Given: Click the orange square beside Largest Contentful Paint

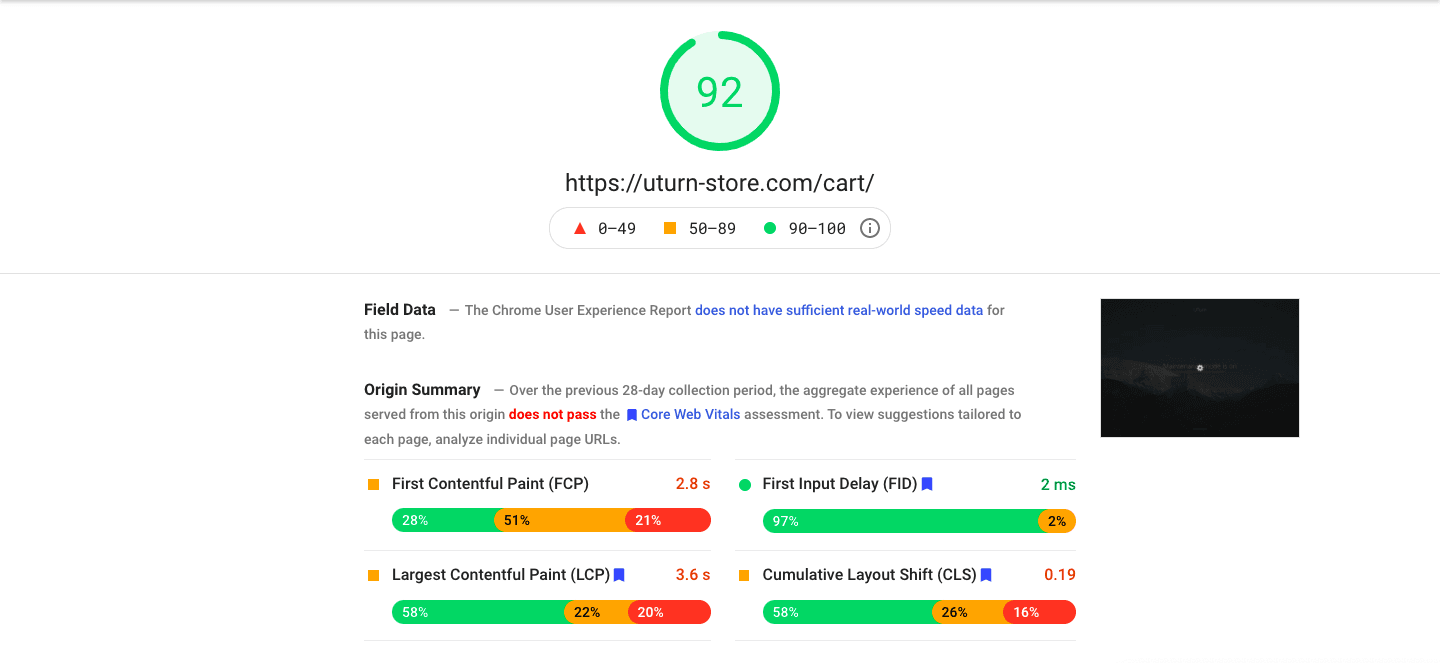Looking at the screenshot, I should (x=374, y=575).
